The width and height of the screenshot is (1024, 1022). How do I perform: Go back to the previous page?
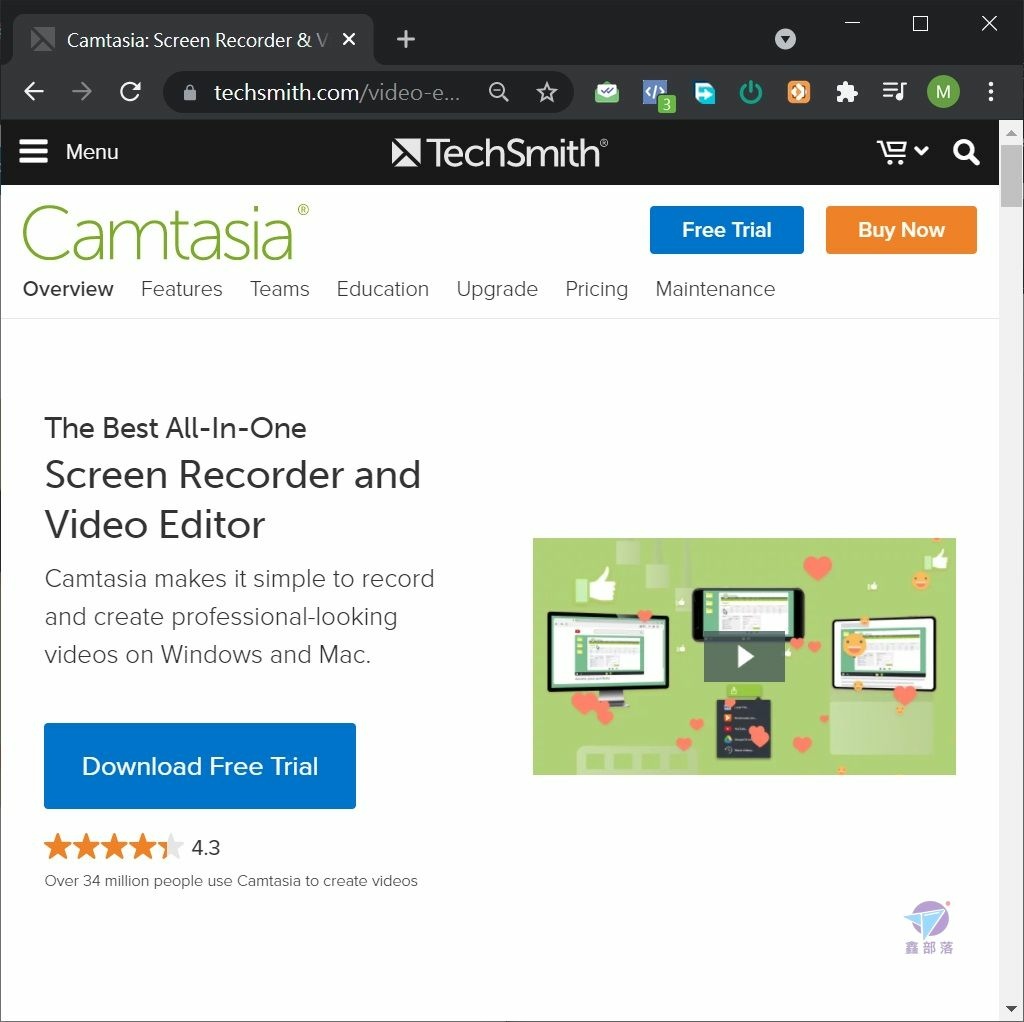click(x=34, y=91)
